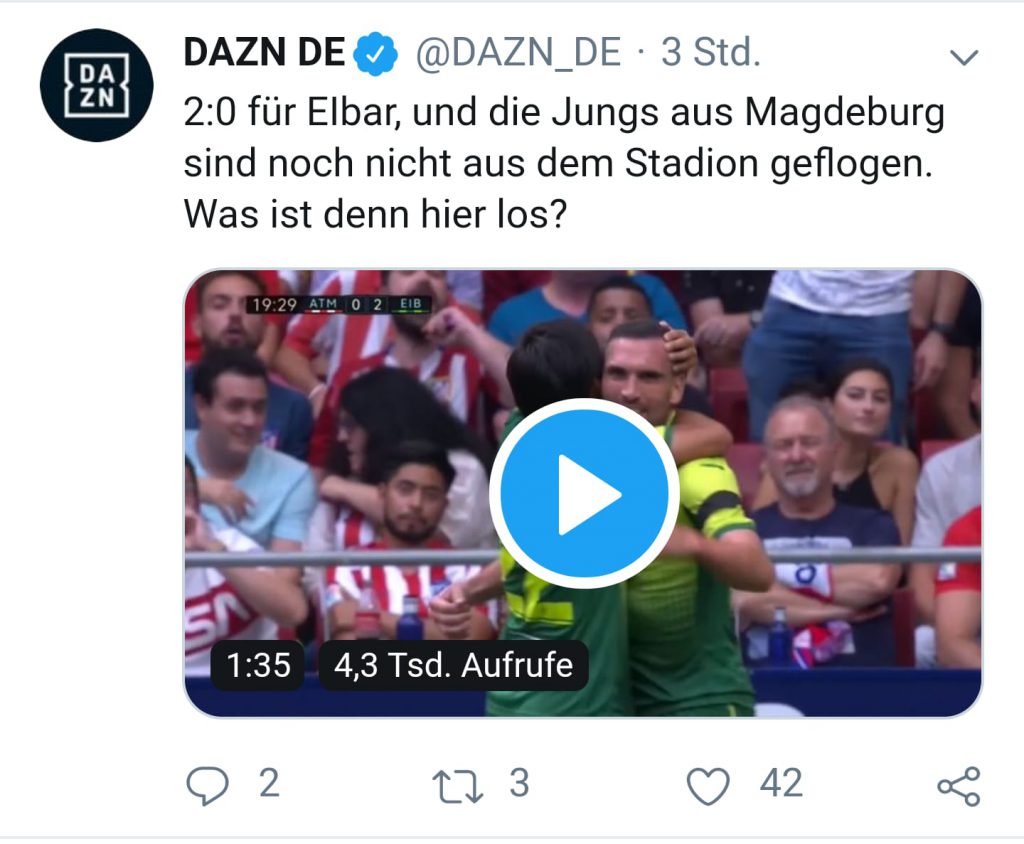The image size is (1024, 844).
Task: Reply using the speech bubble icon
Action: coord(208,785)
